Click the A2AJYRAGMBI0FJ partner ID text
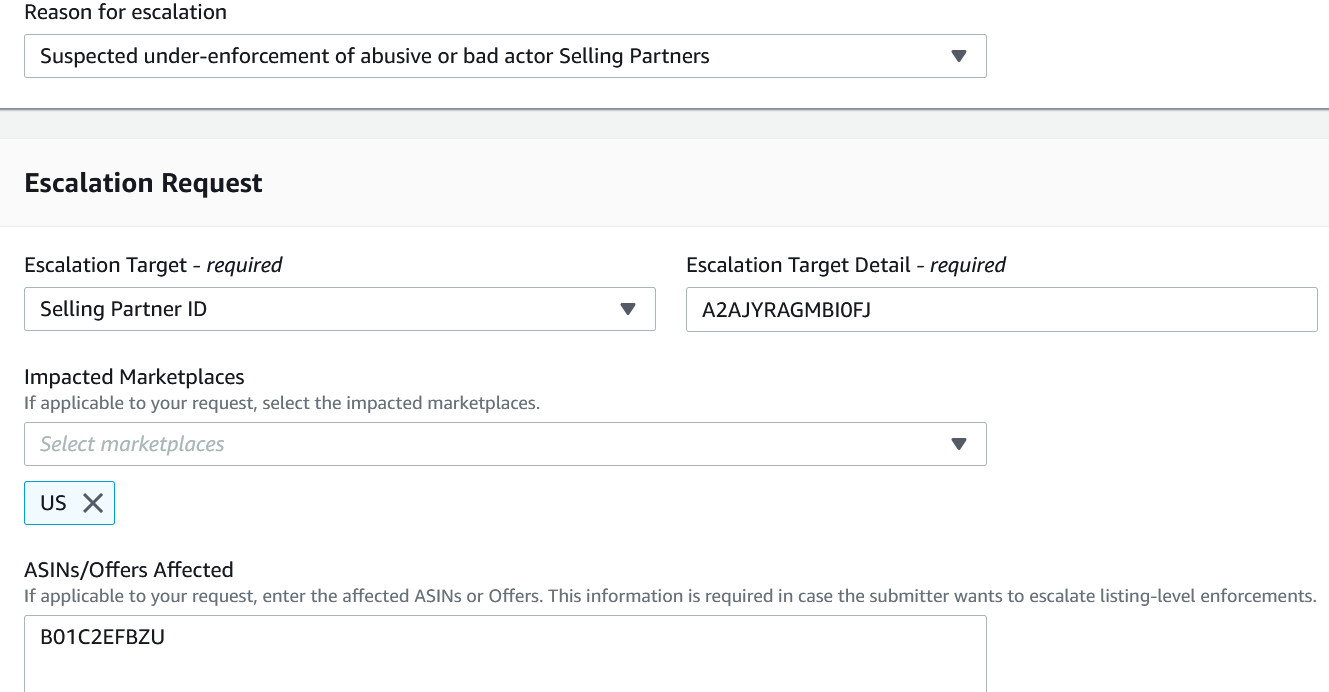The image size is (1329, 692). pyautogui.click(x=786, y=309)
